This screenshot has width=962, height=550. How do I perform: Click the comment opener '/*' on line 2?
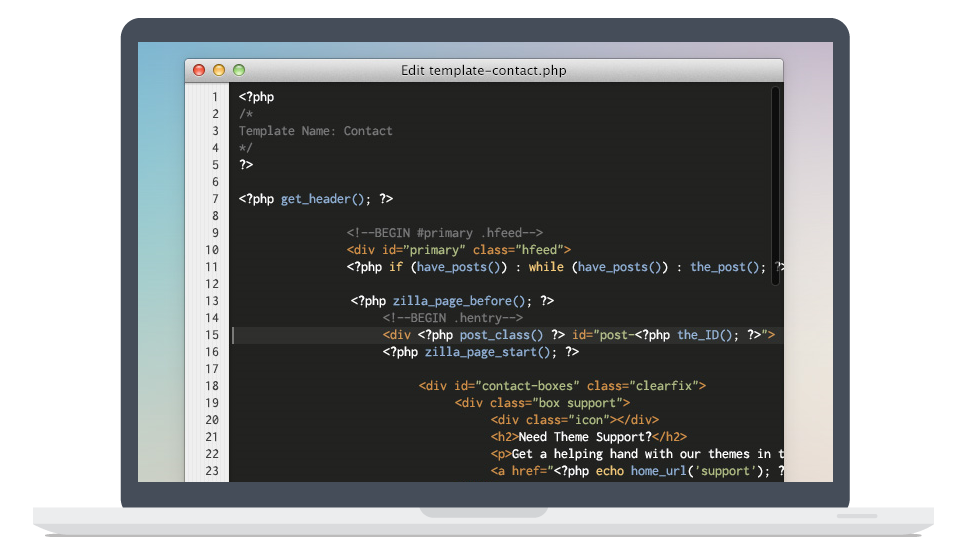(246, 114)
